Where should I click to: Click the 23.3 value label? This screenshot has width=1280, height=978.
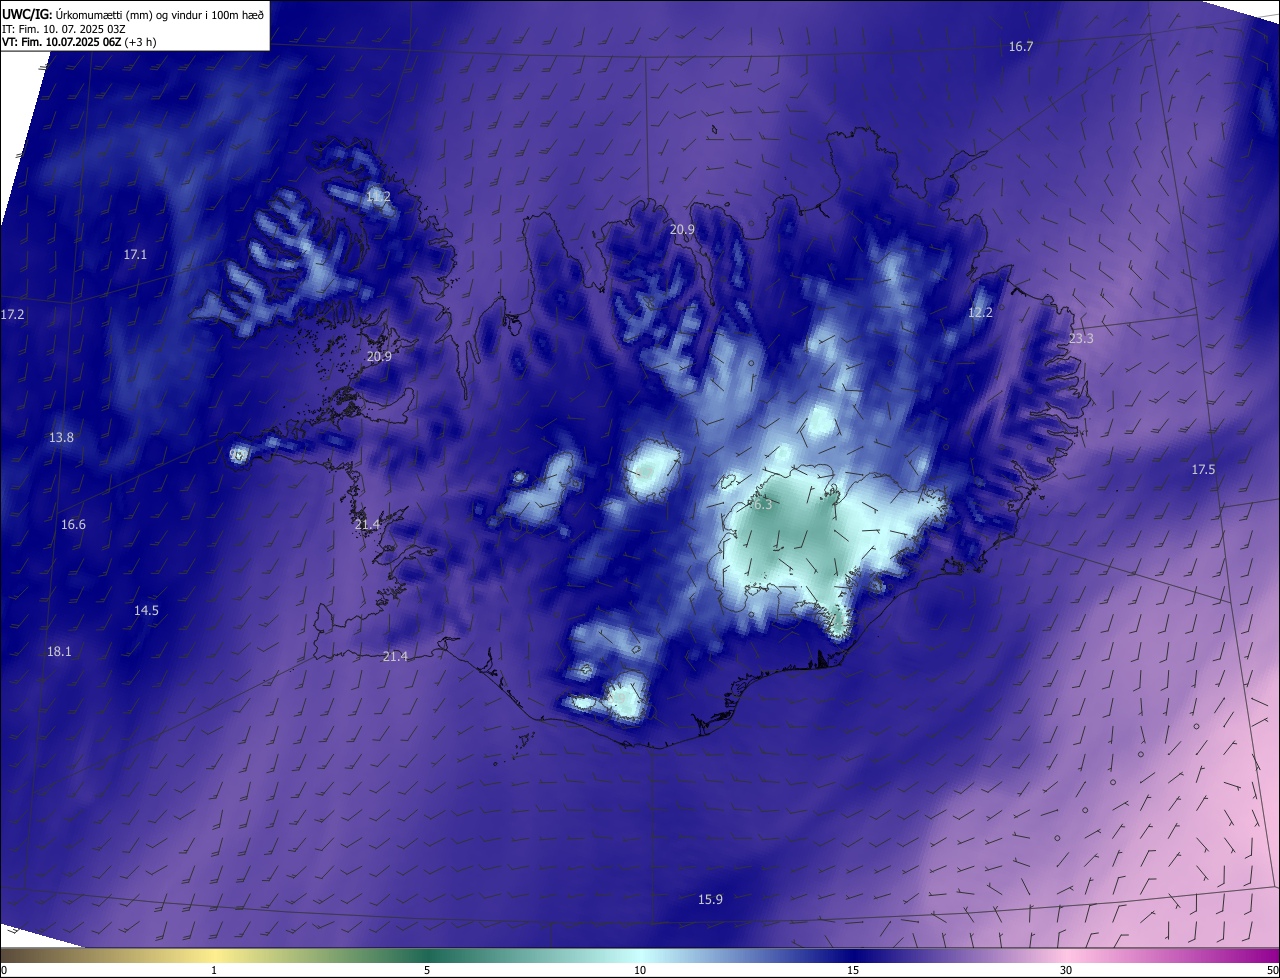point(1081,339)
